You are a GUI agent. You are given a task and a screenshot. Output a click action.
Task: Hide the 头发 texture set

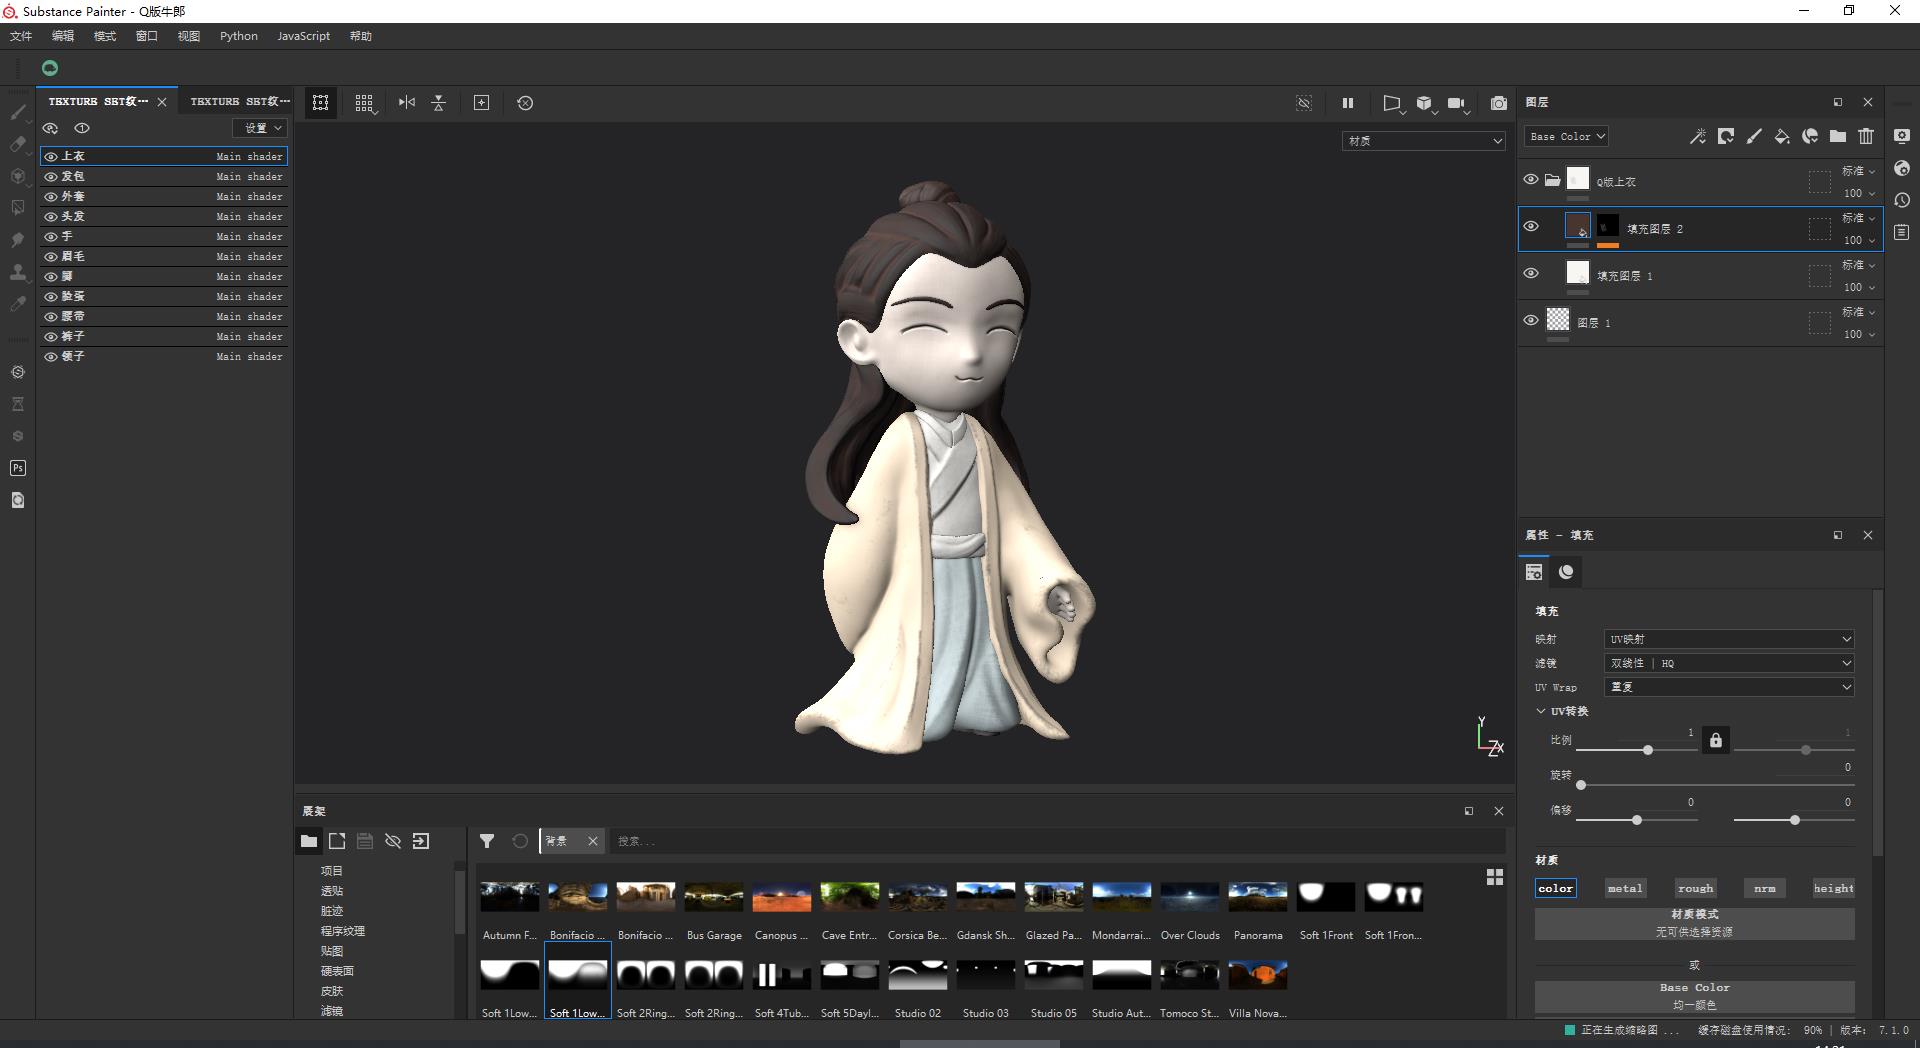coord(51,216)
